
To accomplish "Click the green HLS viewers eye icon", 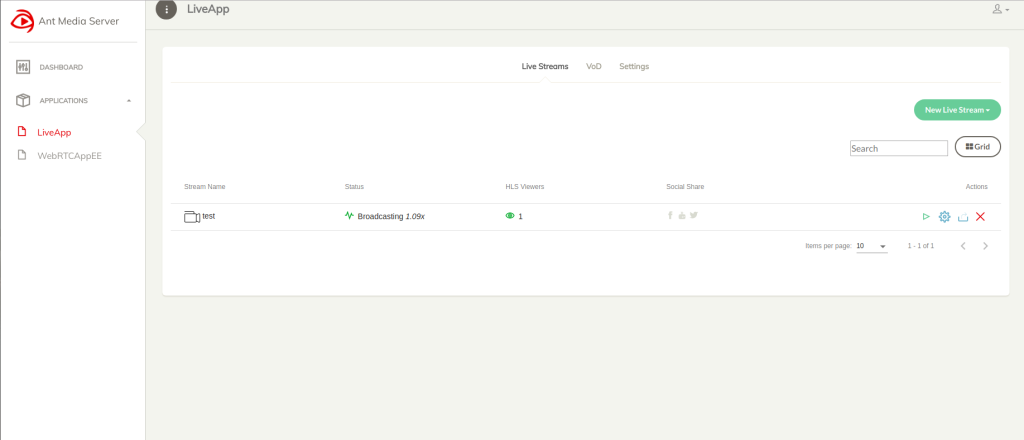I will click(510, 216).
